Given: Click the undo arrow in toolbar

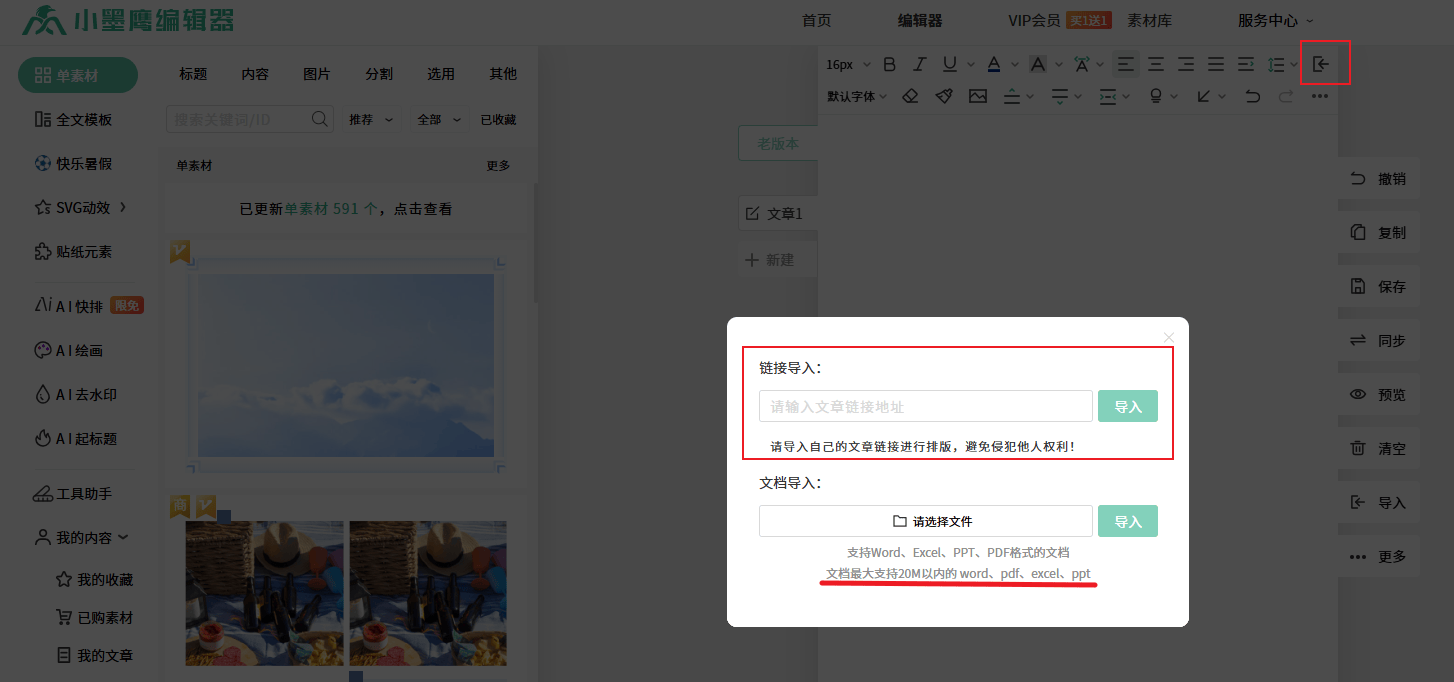Looking at the screenshot, I should click(x=1252, y=96).
